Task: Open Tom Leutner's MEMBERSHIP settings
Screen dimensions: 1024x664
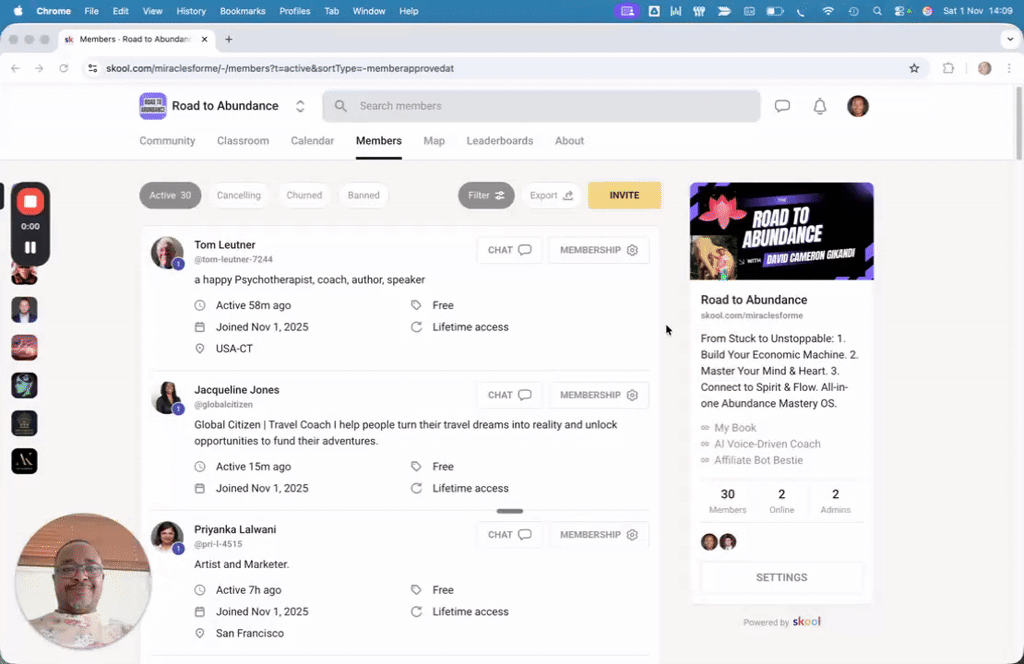Action: [599, 250]
